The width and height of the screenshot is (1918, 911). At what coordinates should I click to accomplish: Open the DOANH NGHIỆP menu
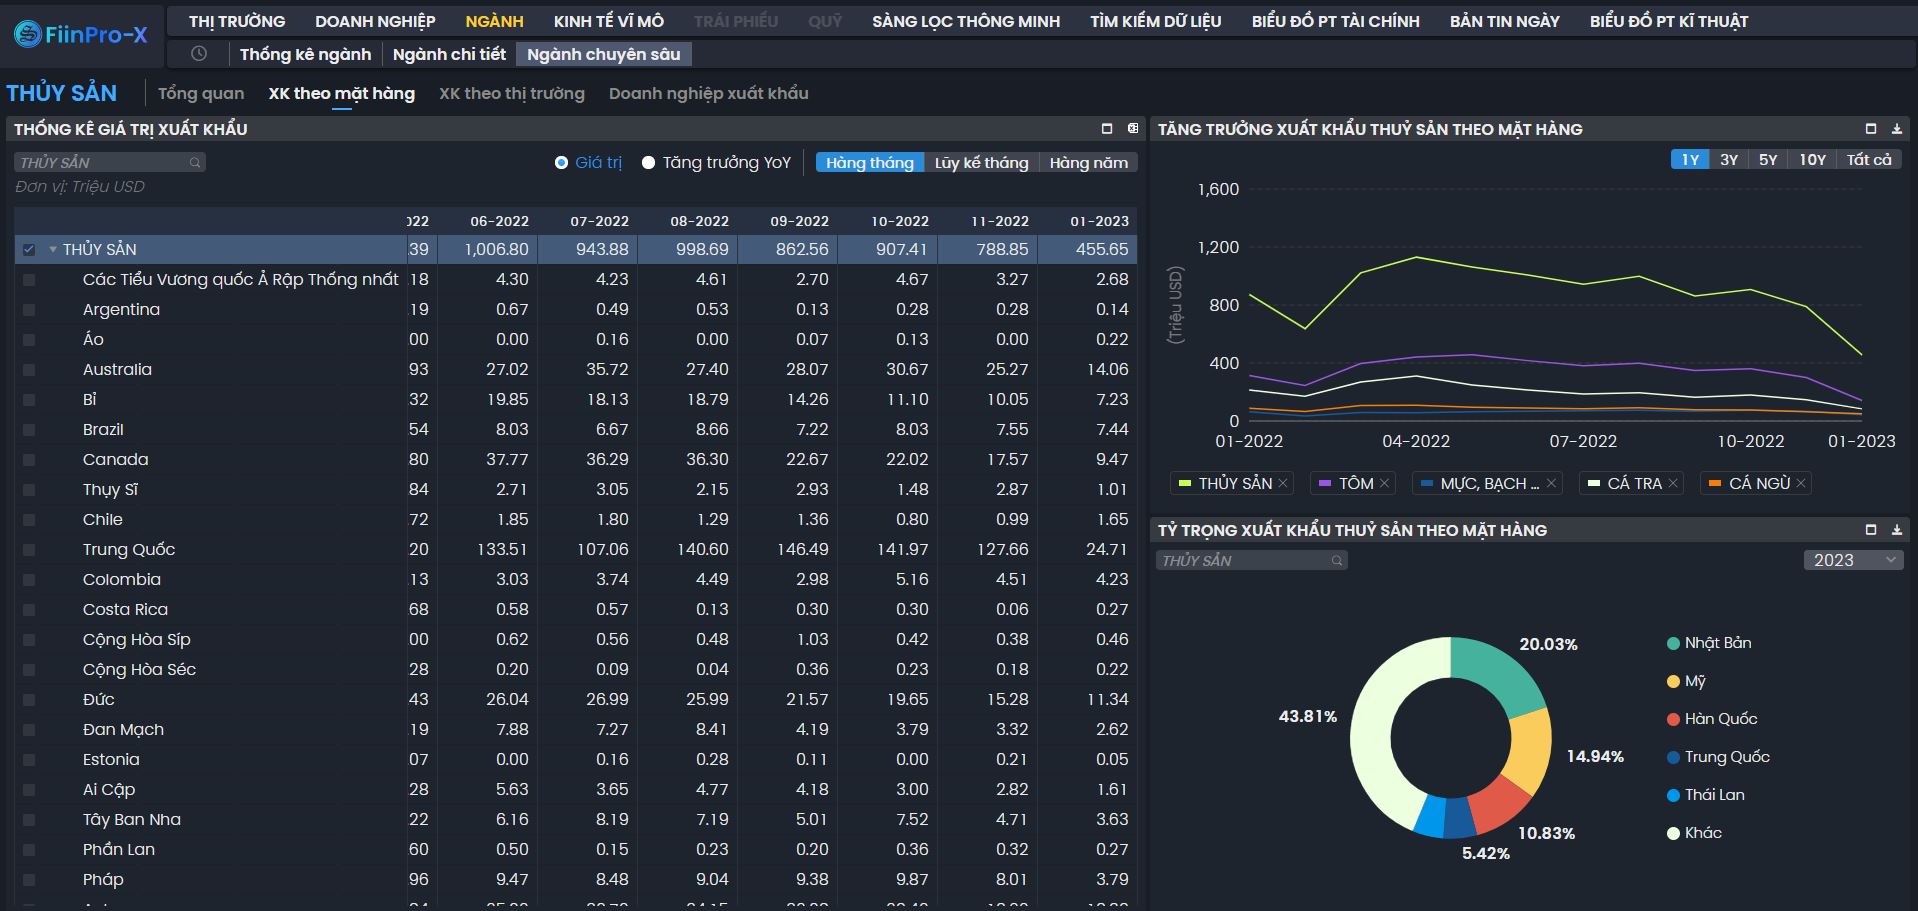pos(375,21)
